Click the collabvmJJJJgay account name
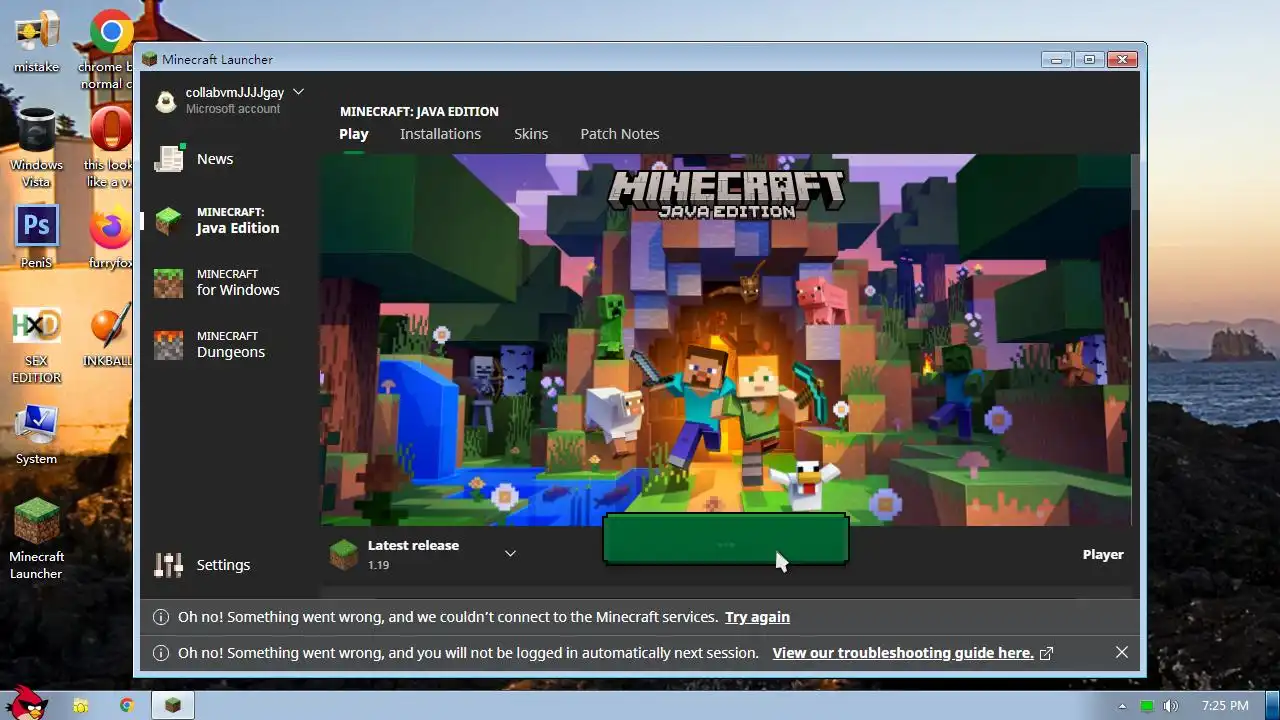 pos(235,92)
